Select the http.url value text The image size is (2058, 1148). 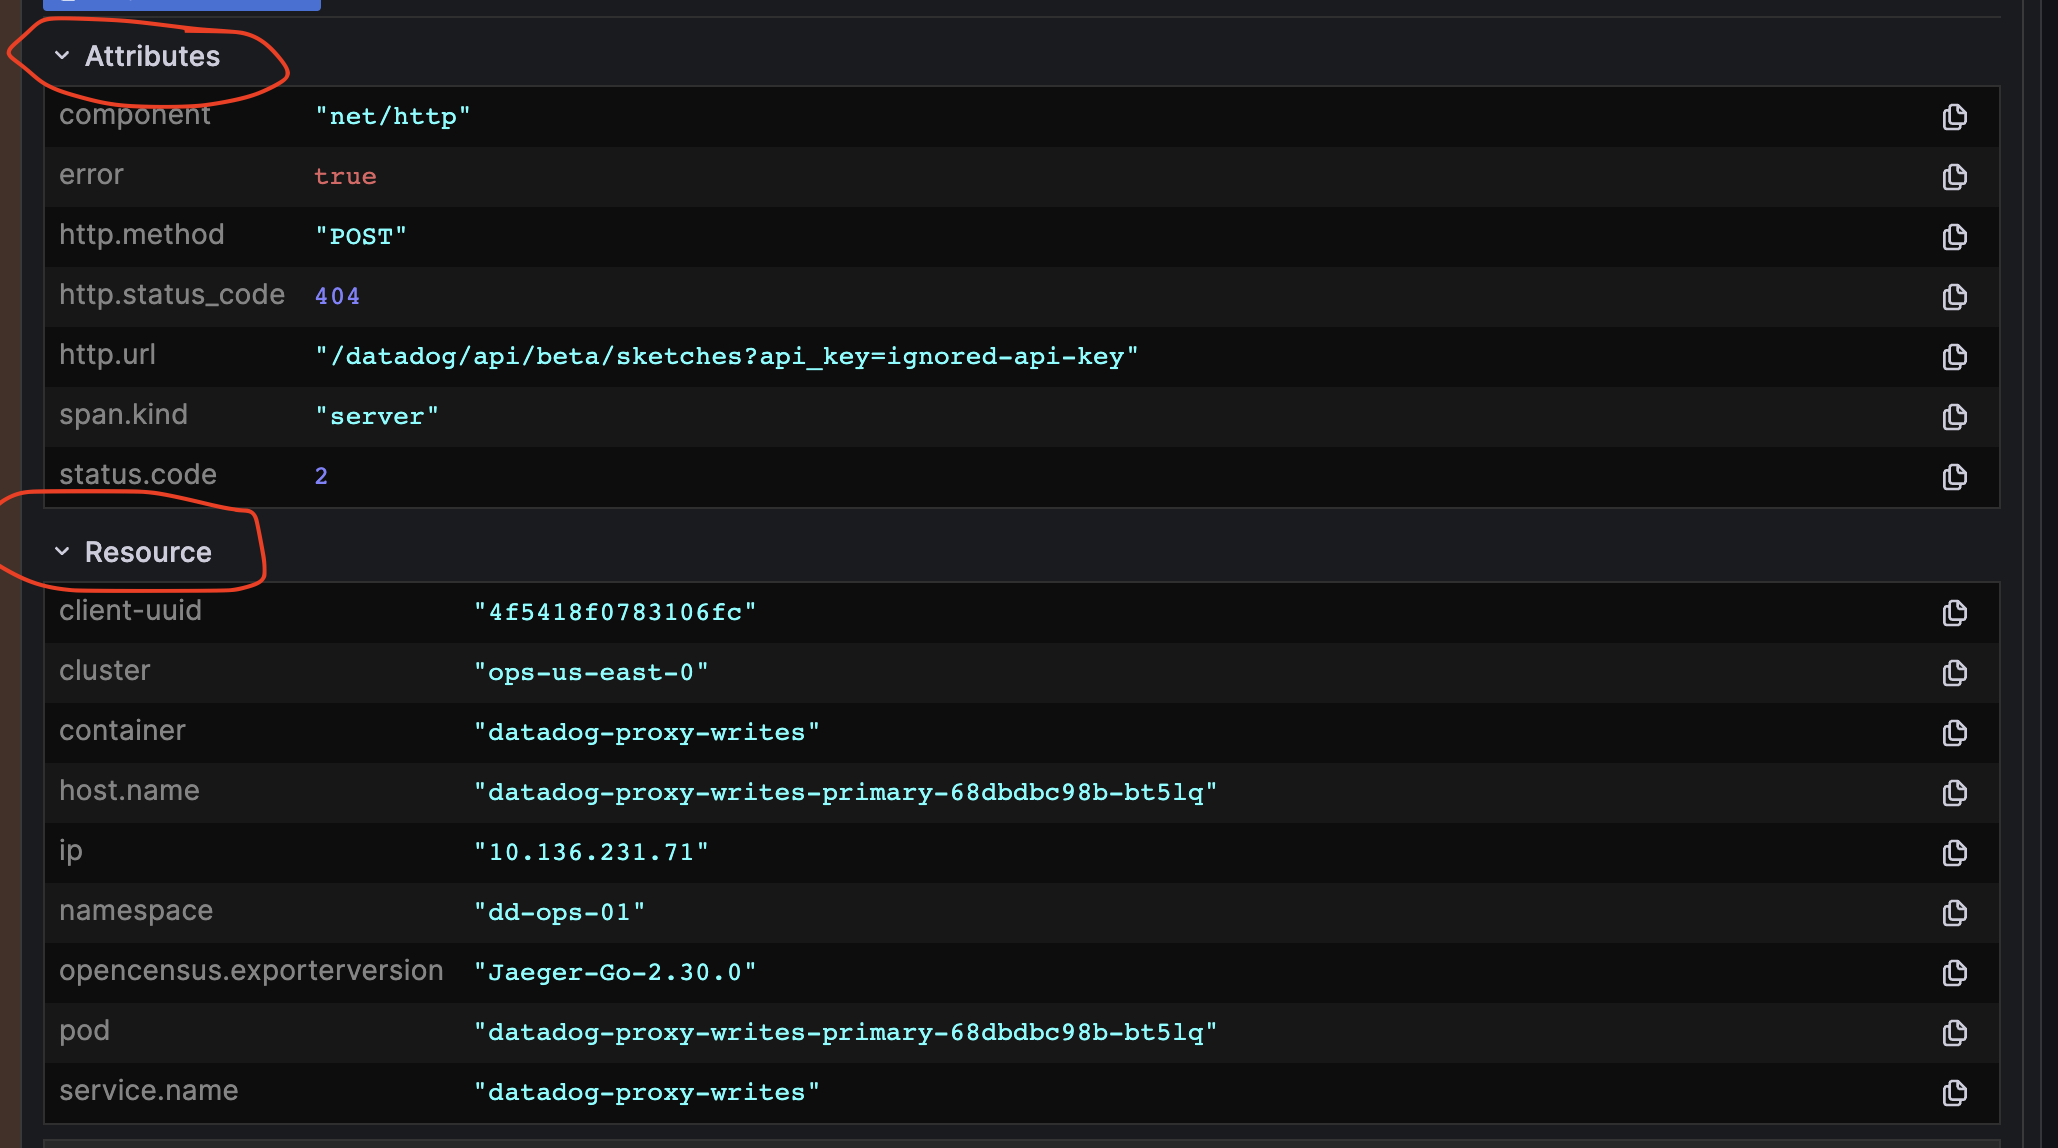[x=727, y=356]
